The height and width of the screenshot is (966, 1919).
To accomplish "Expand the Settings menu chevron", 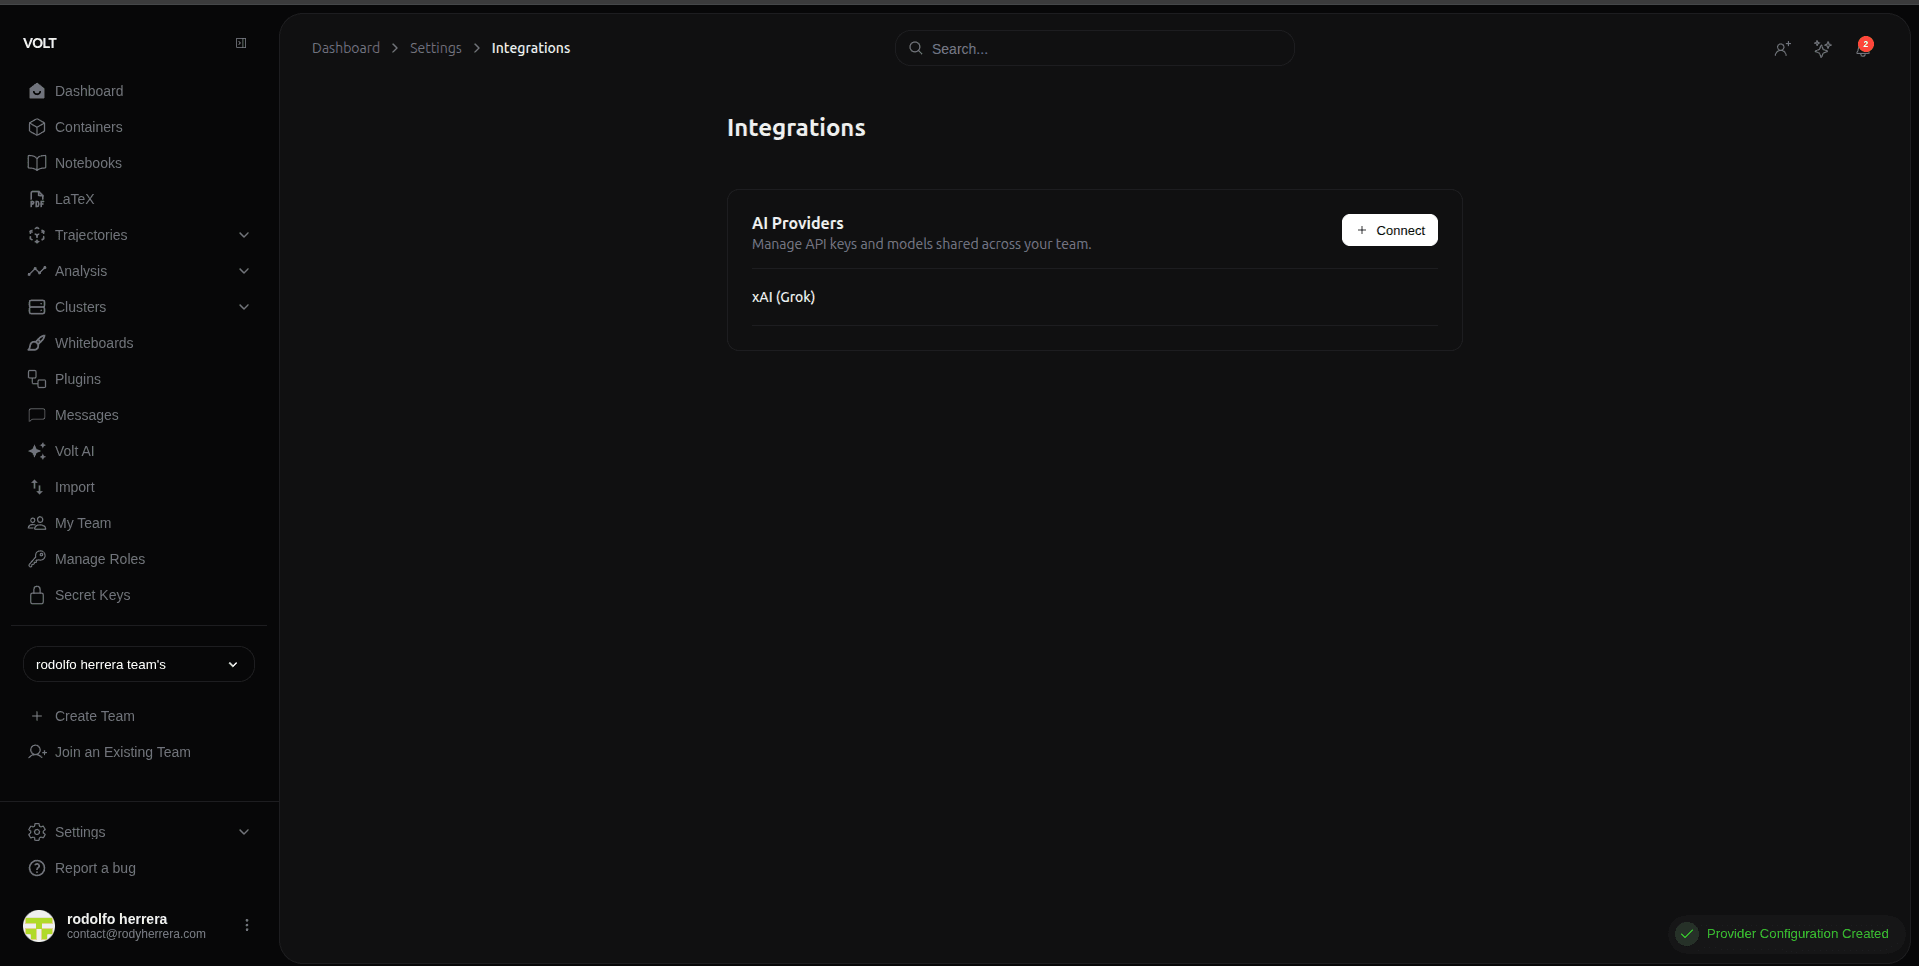I will click(244, 832).
